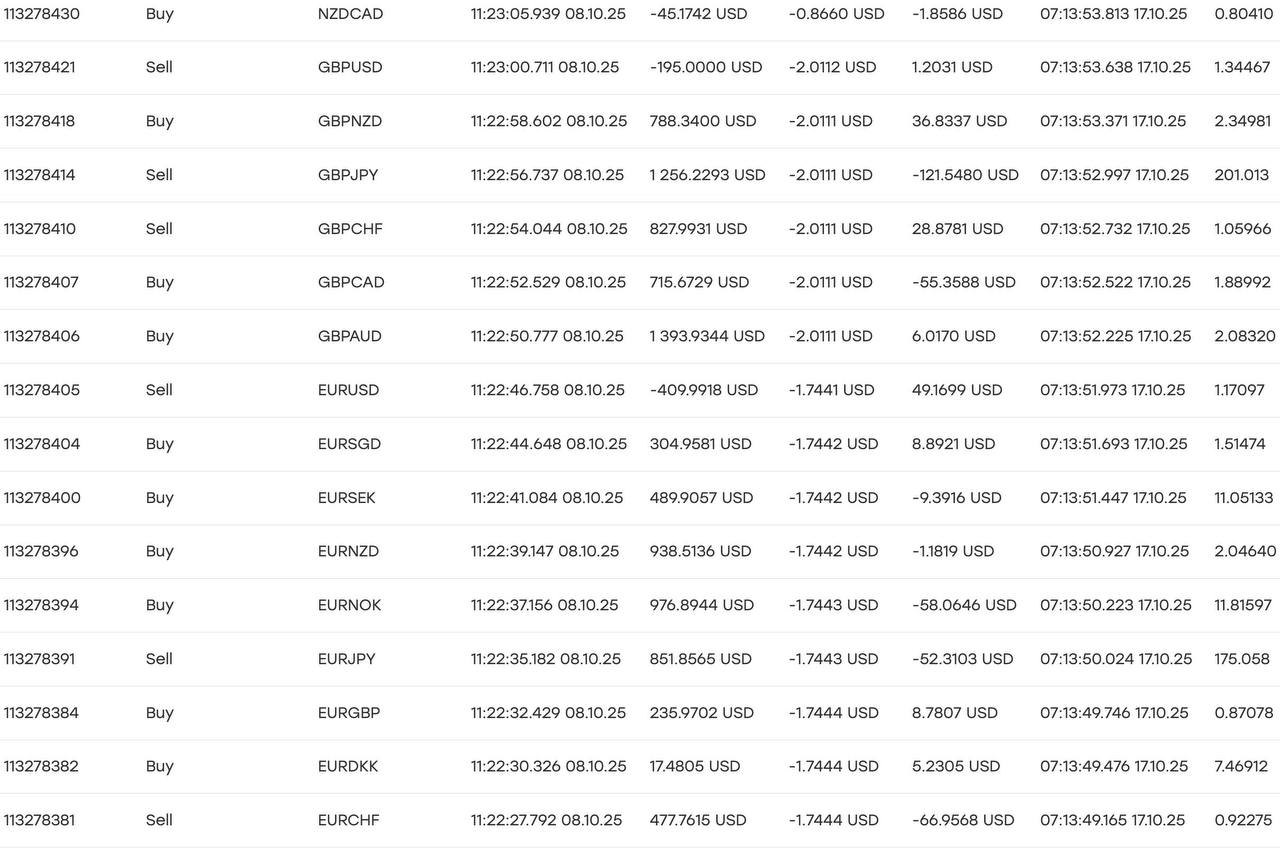Click the 1 256.2293 USD value
The image size is (1280, 856).
[707, 175]
